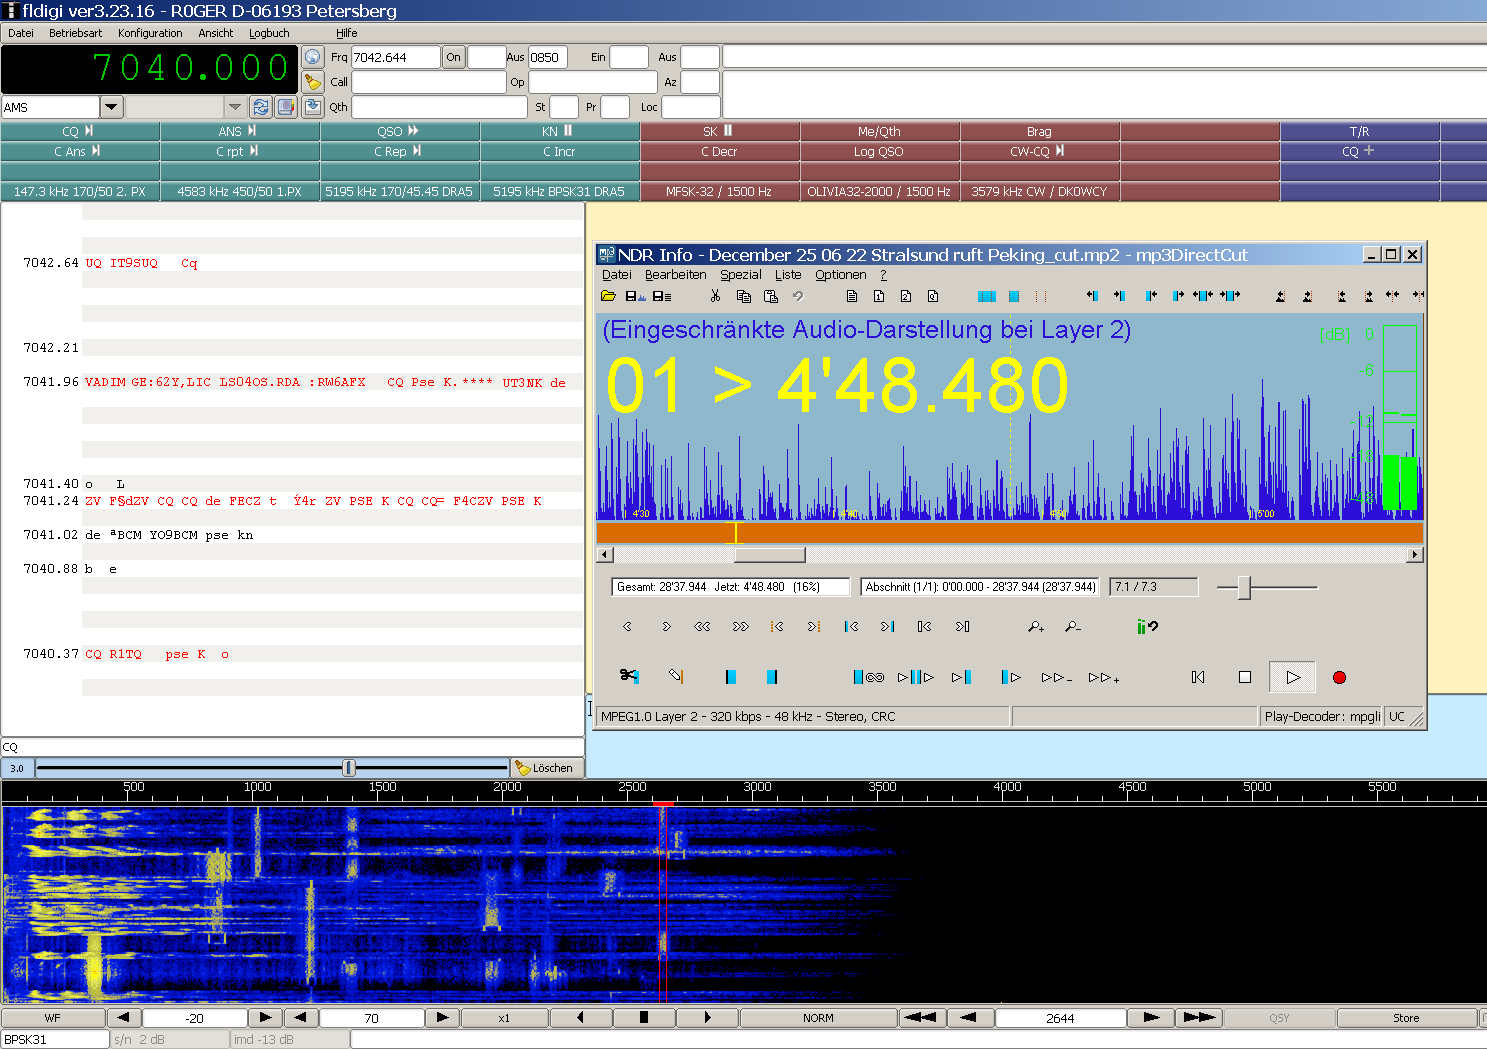
Task: Open the Konfiguration menu in fldigi
Action: 150,33
